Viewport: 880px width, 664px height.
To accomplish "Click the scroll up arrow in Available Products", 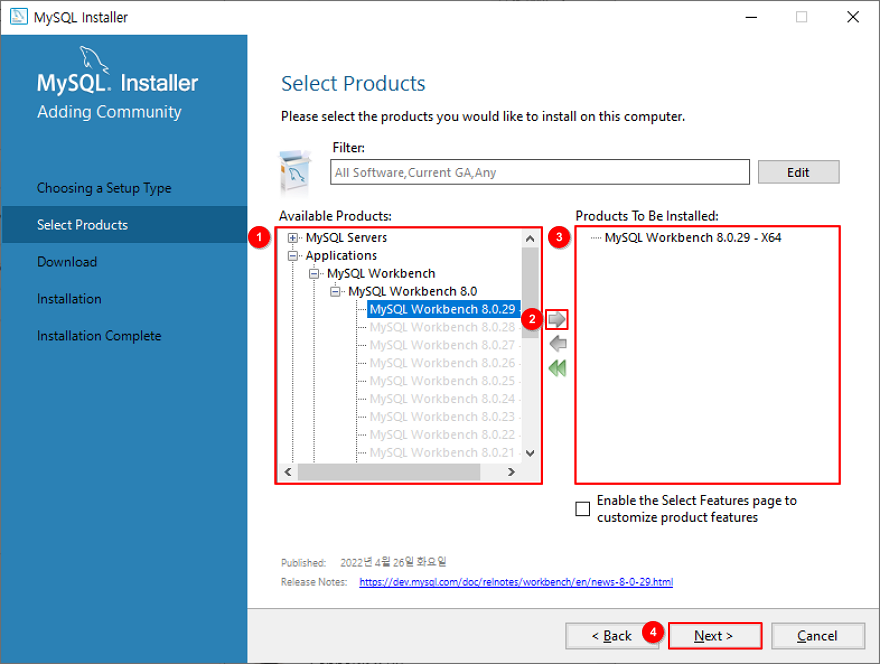I will [530, 239].
